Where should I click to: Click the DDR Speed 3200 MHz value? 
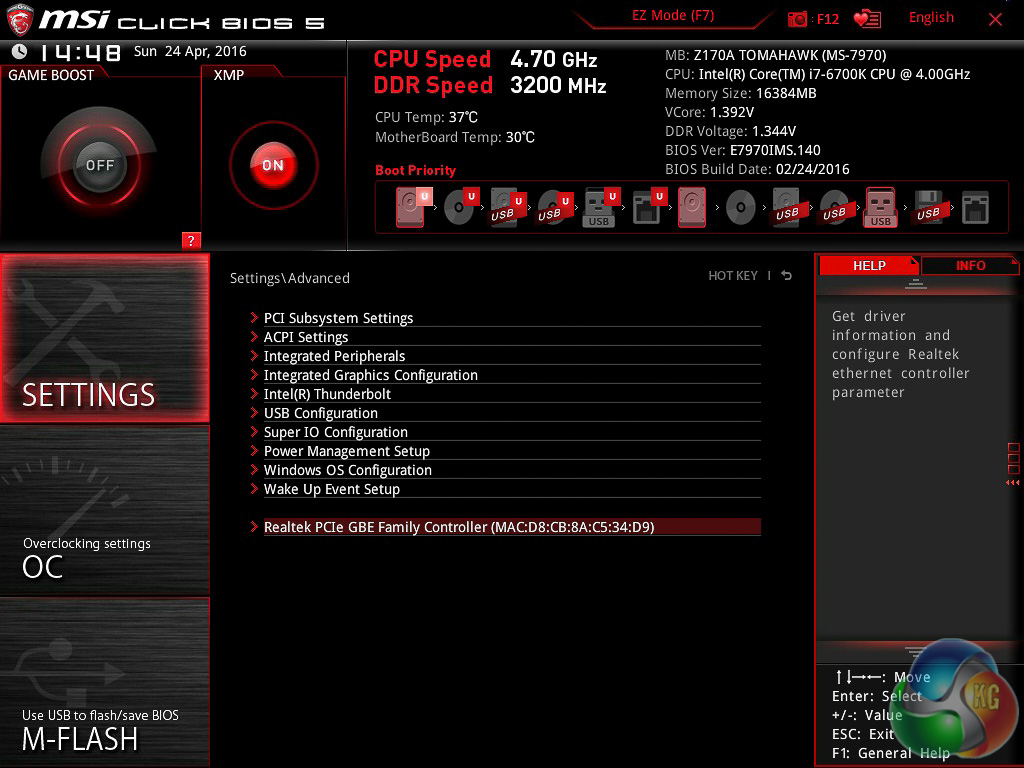point(558,86)
